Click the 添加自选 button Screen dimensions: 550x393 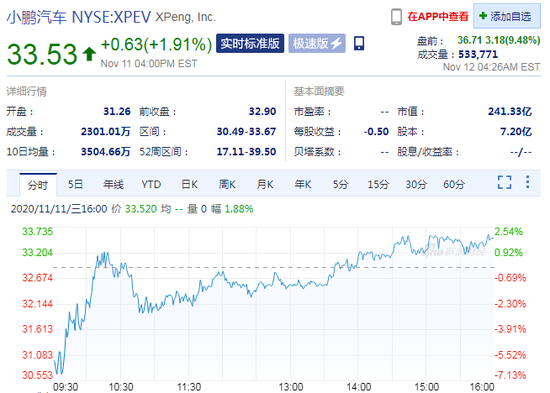[x=507, y=16]
